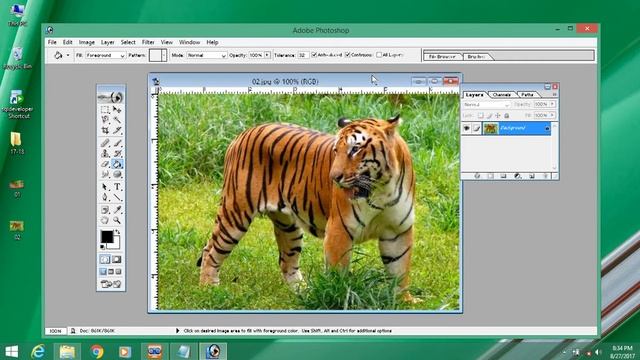640x360 pixels.
Task: Add new adjustment layer icon
Action: 518,176
